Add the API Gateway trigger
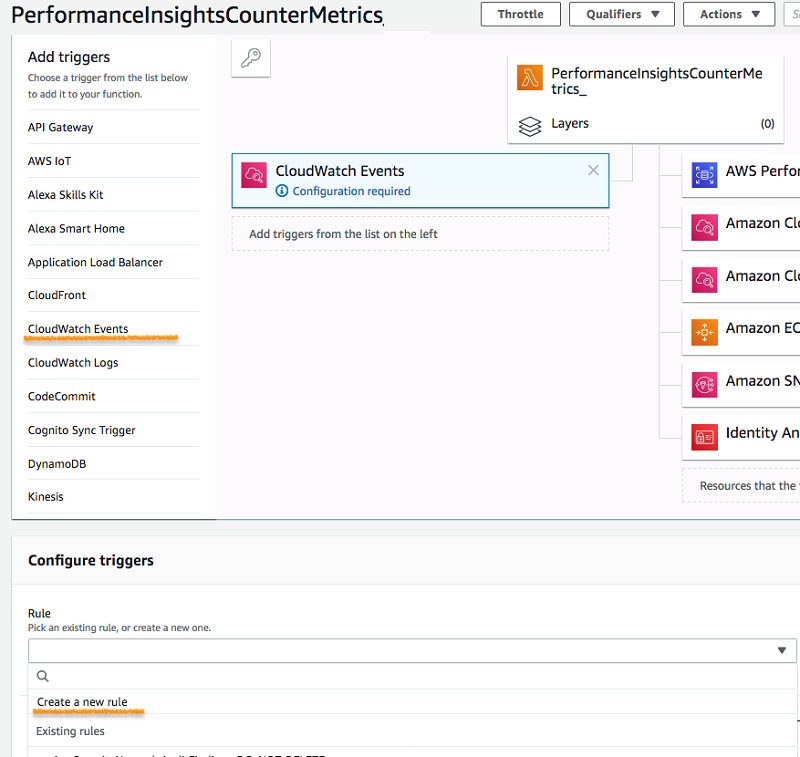The image size is (800, 757). tap(61, 127)
